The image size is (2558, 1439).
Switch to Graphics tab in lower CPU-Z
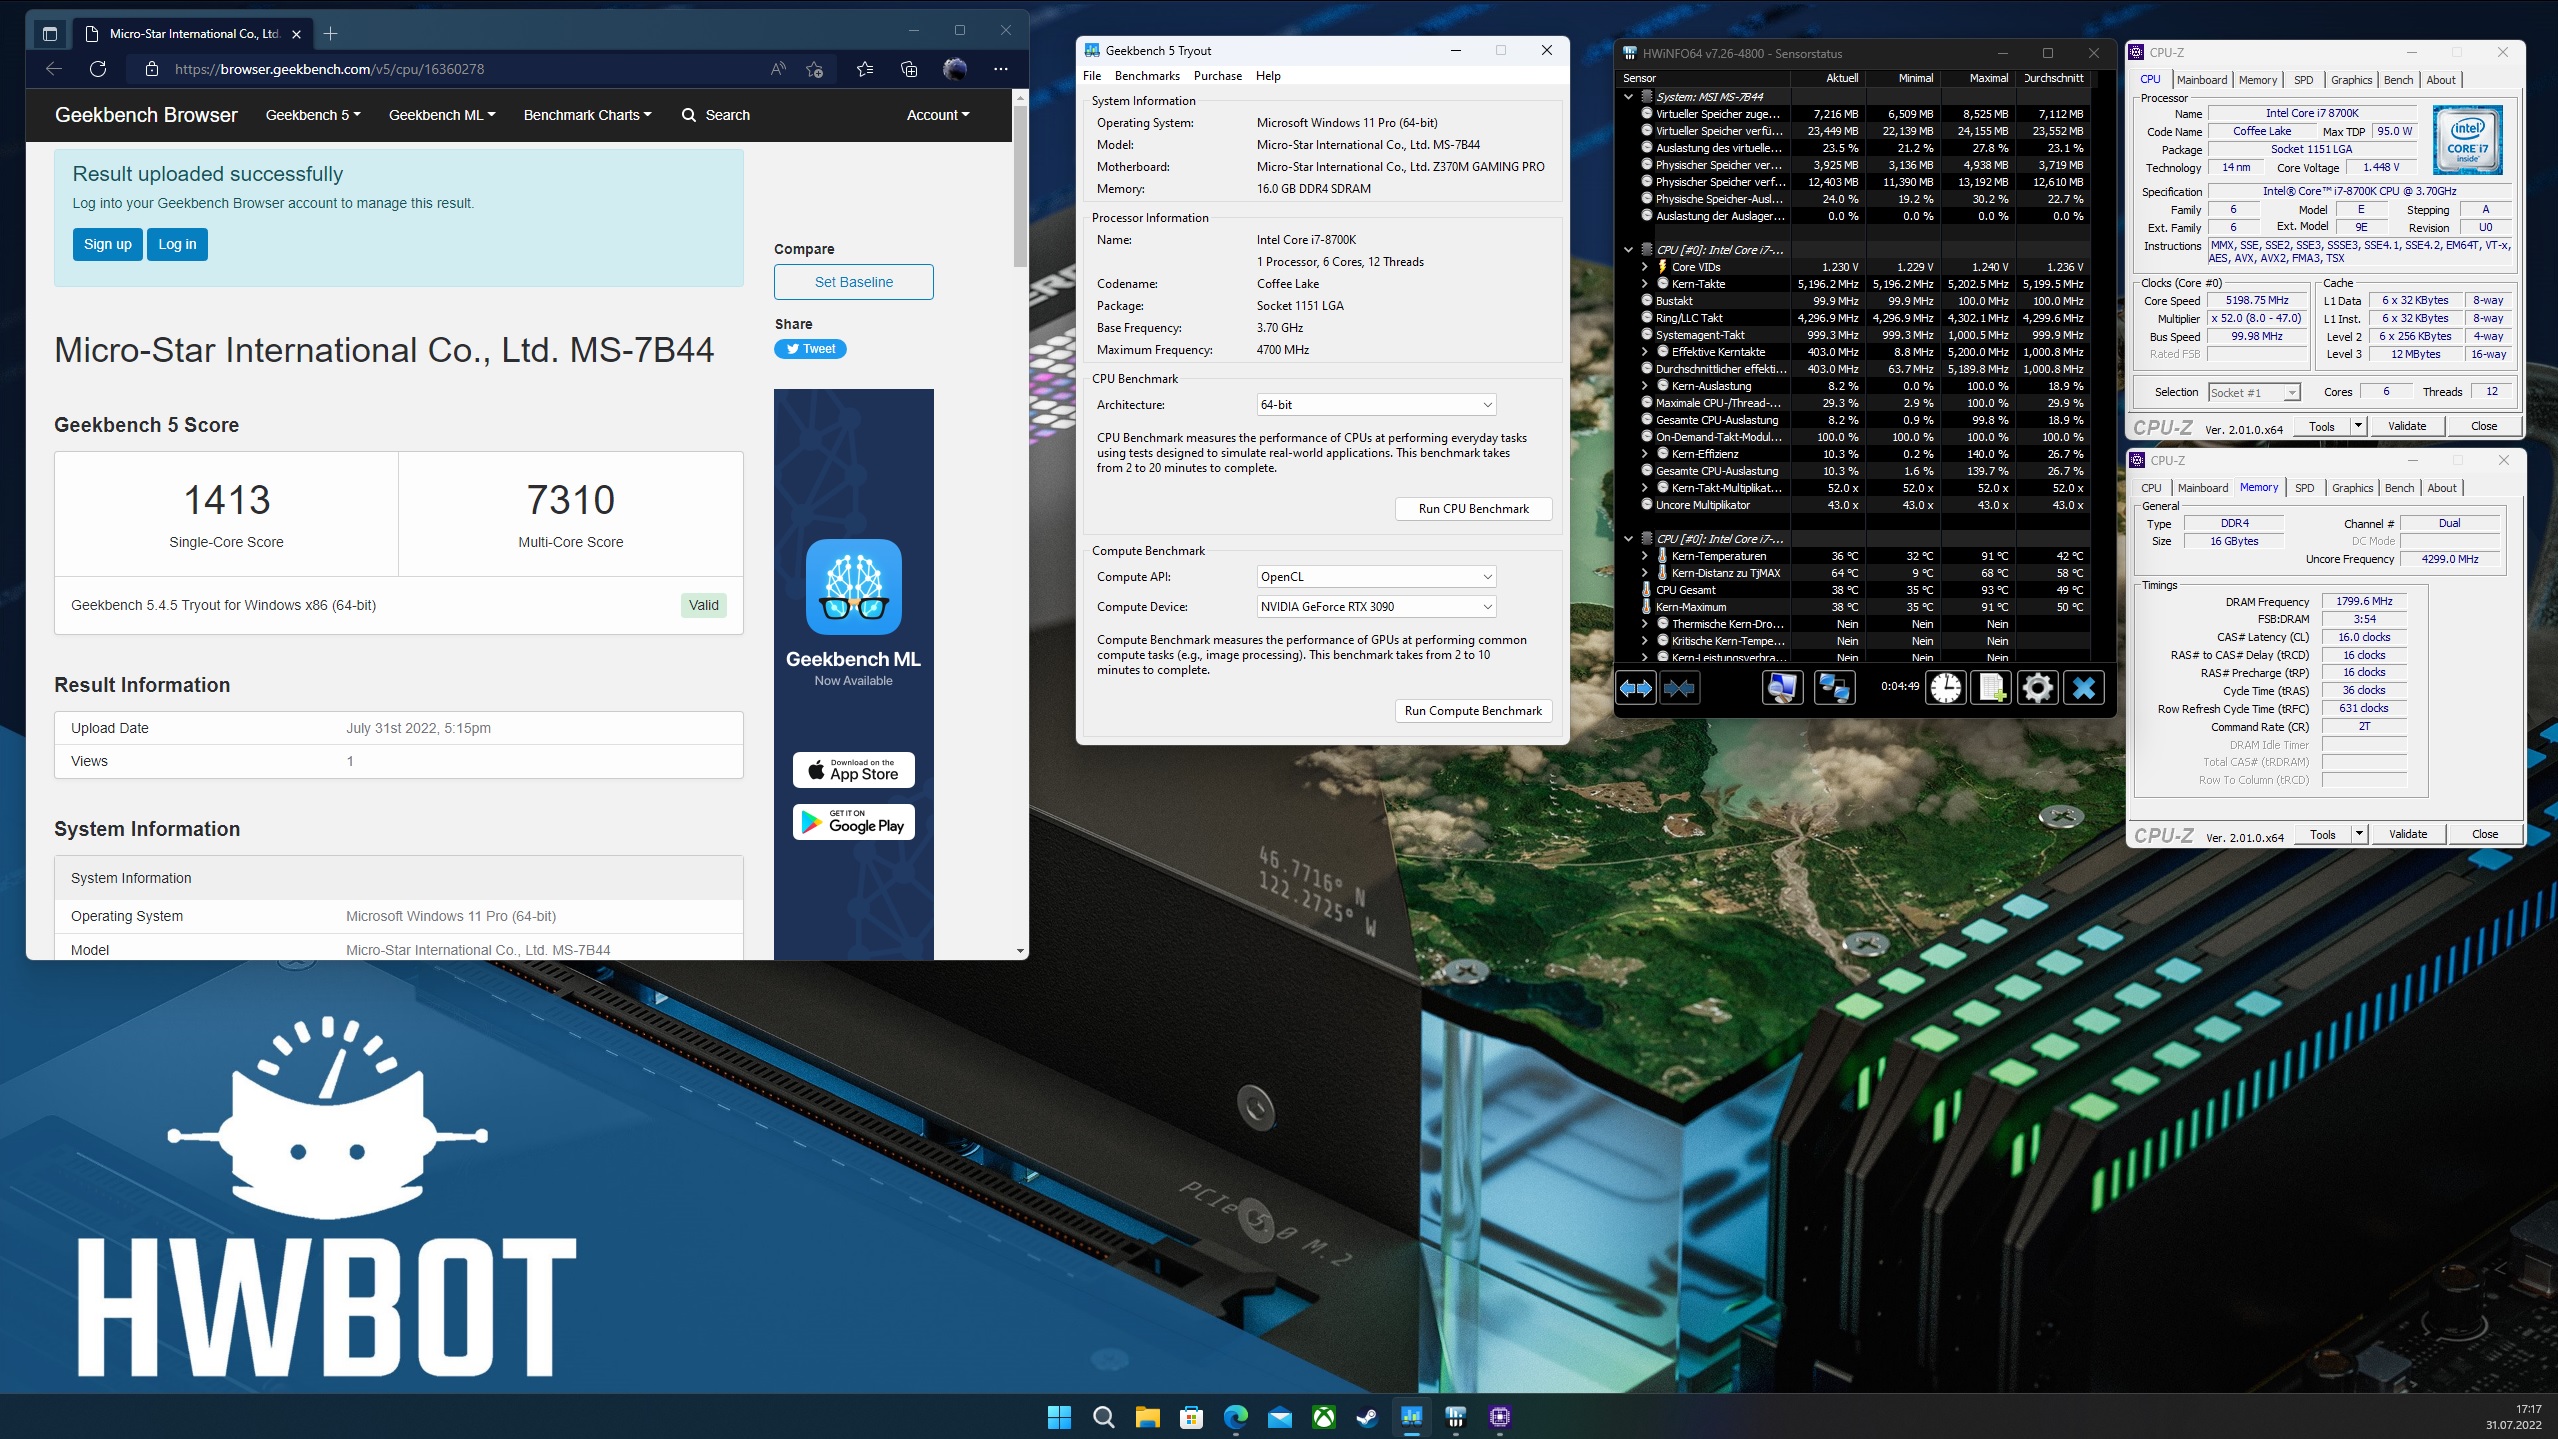pyautogui.click(x=2352, y=488)
